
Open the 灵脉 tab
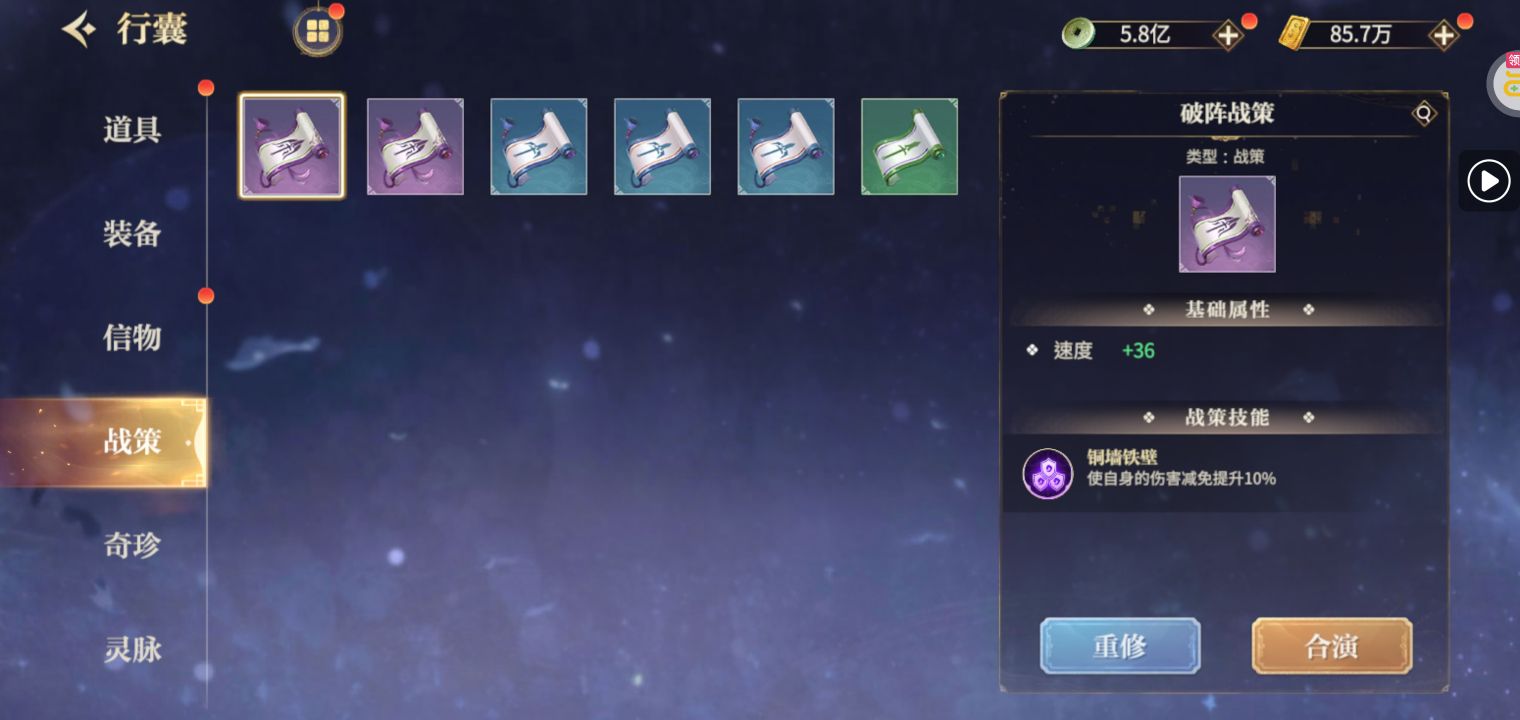tap(132, 650)
